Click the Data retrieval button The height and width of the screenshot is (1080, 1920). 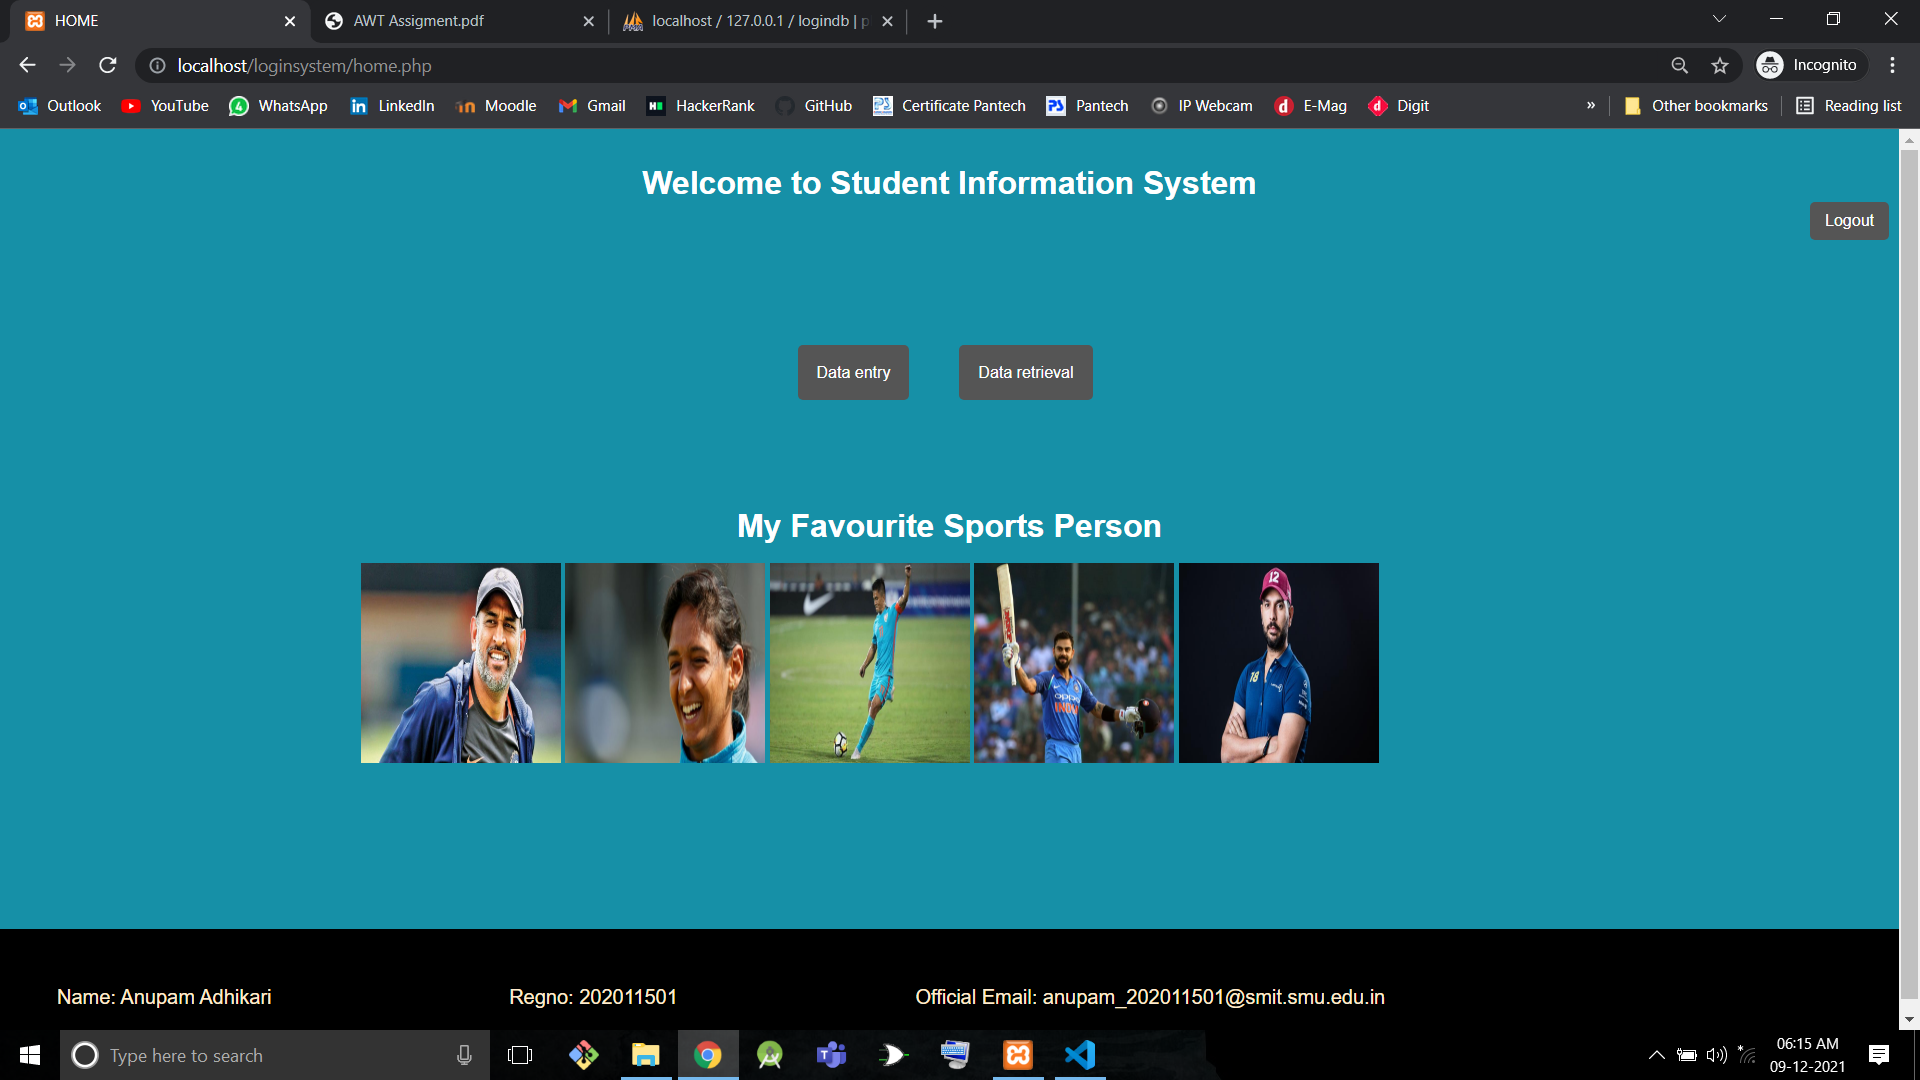[x=1025, y=372]
